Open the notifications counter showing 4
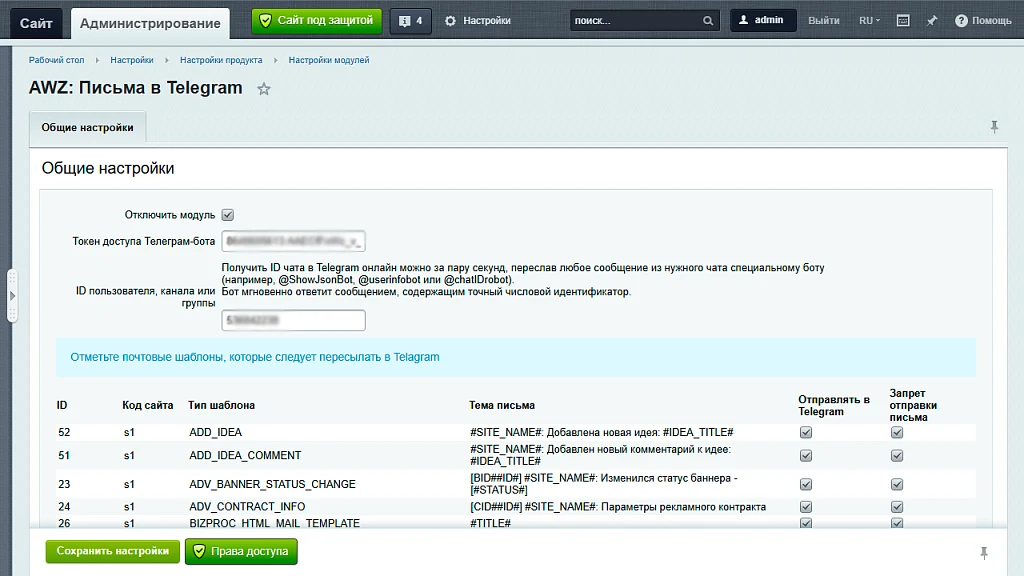1024x576 pixels. 411,21
